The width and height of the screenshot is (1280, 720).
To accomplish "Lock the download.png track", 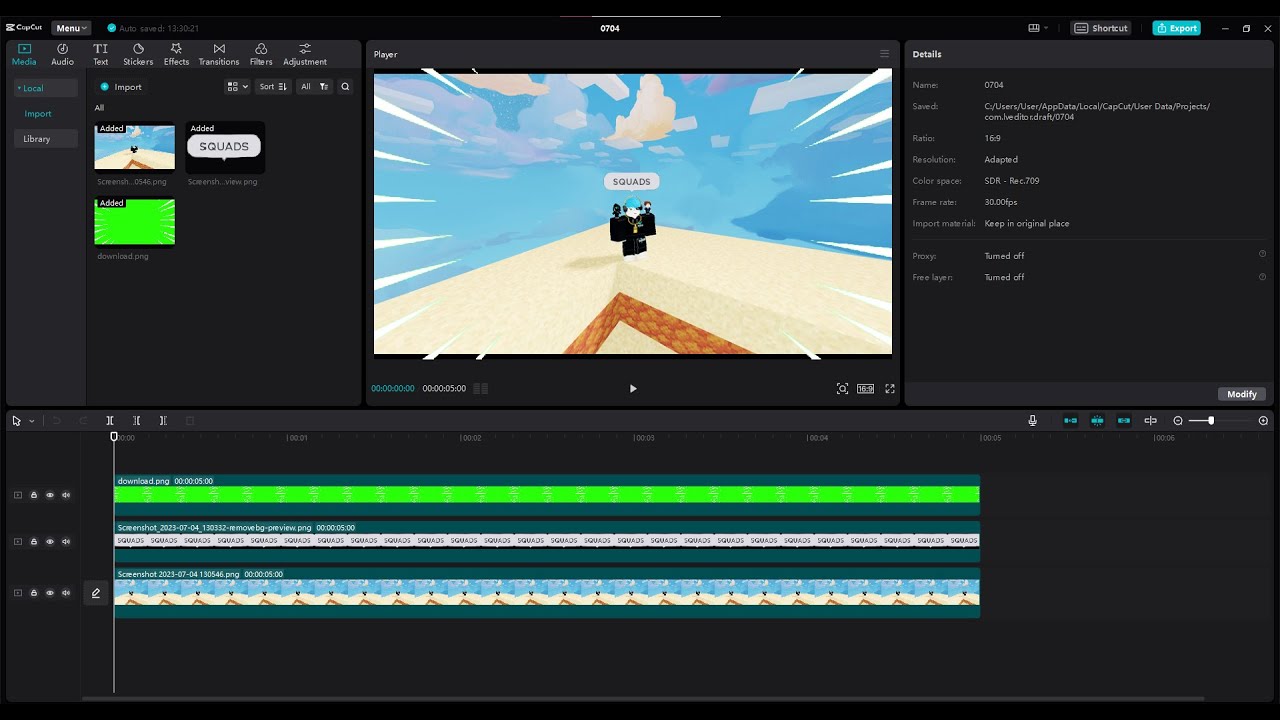I will (34, 495).
